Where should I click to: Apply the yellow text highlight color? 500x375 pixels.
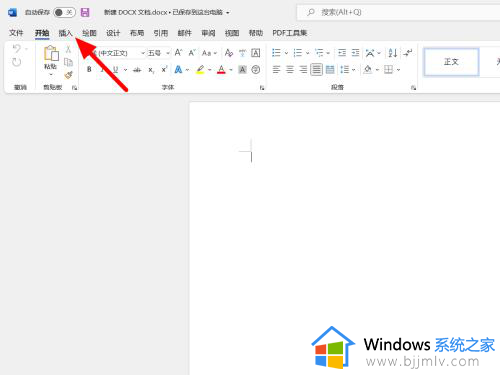[200, 70]
